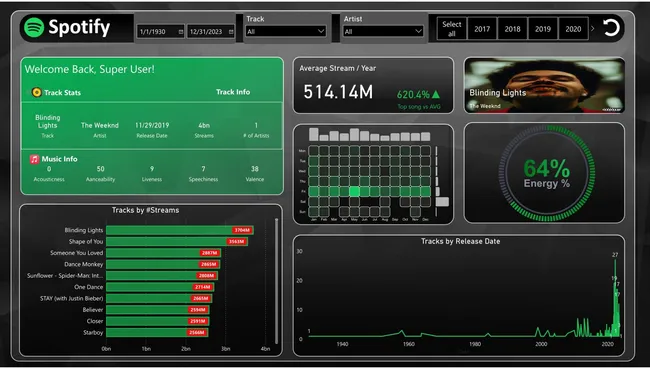Click the Music Info note icon
Screen dimensions: 650x369
[x=34, y=159]
